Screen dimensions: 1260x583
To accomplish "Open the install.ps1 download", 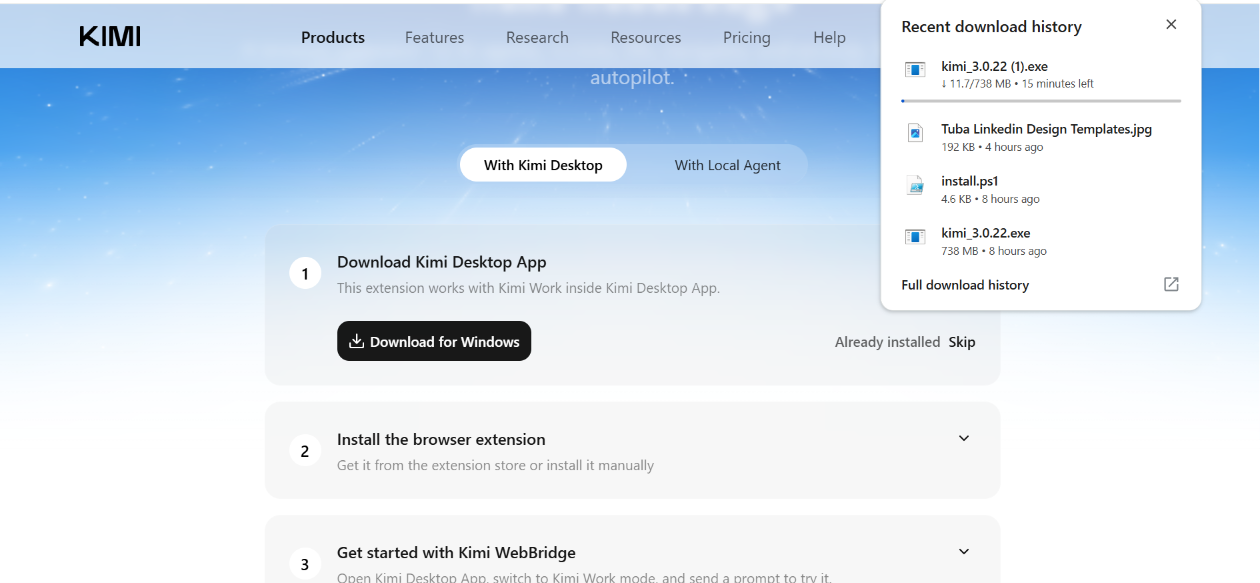I will pos(1041,189).
